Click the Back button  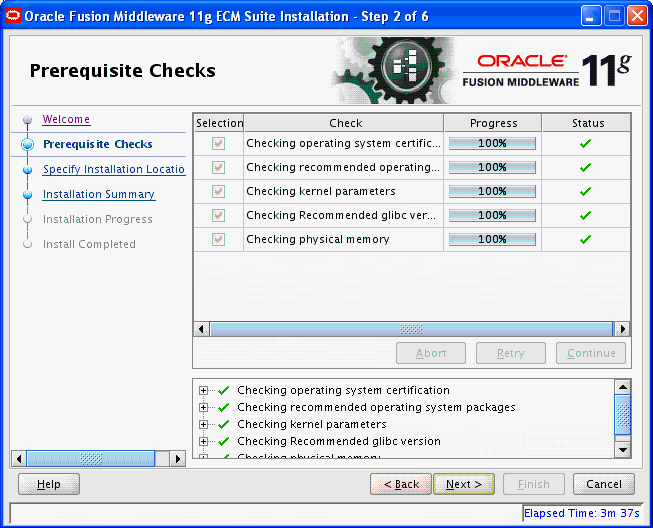coord(401,484)
